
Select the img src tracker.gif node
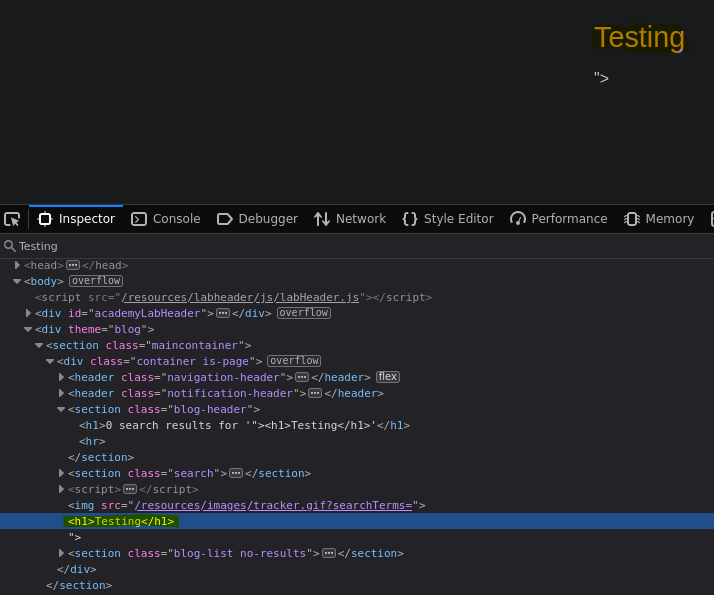246,505
